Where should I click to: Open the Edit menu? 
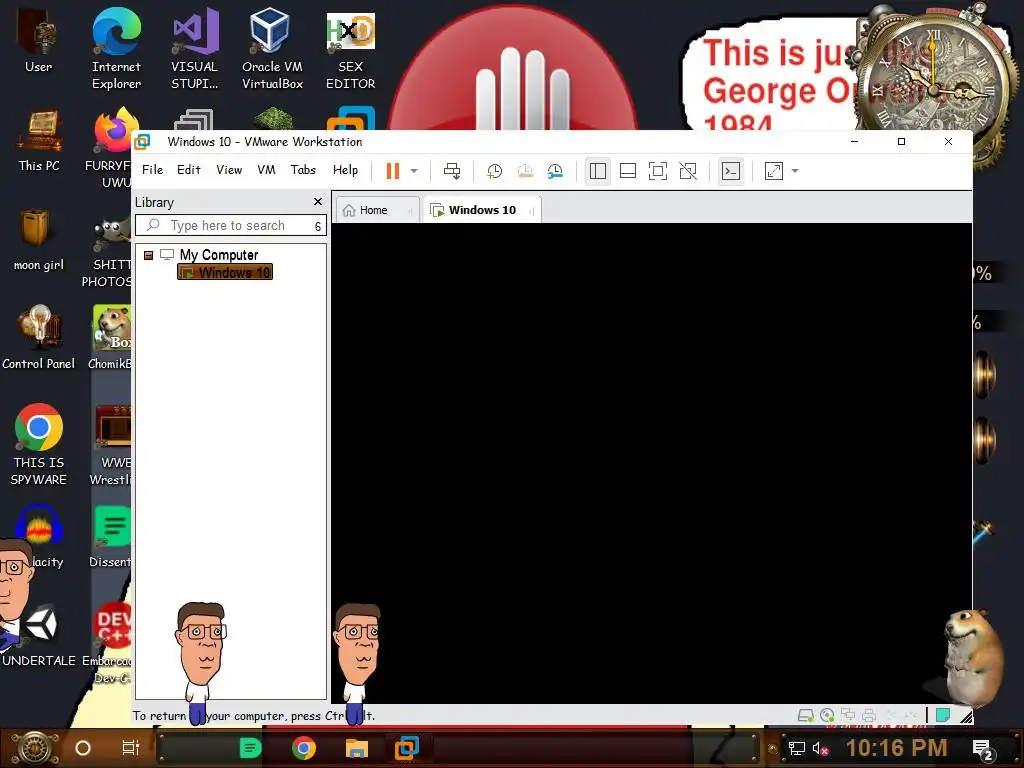click(189, 170)
